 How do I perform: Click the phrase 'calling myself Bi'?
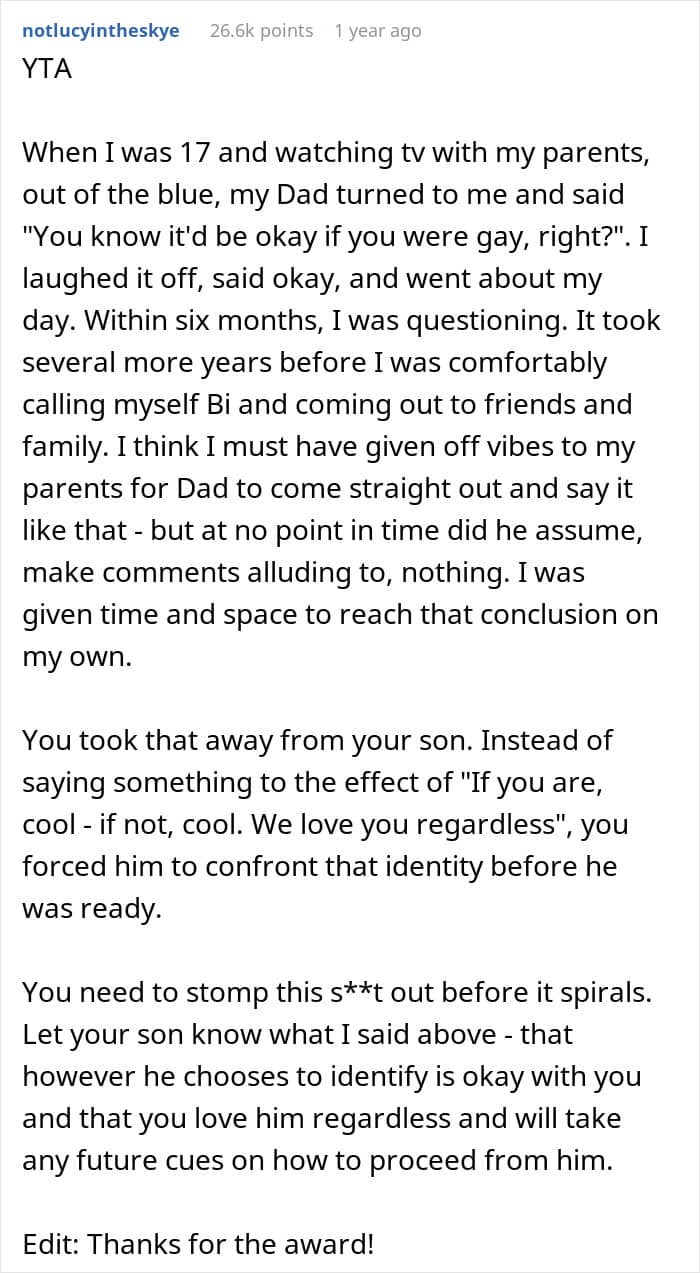click(127, 405)
